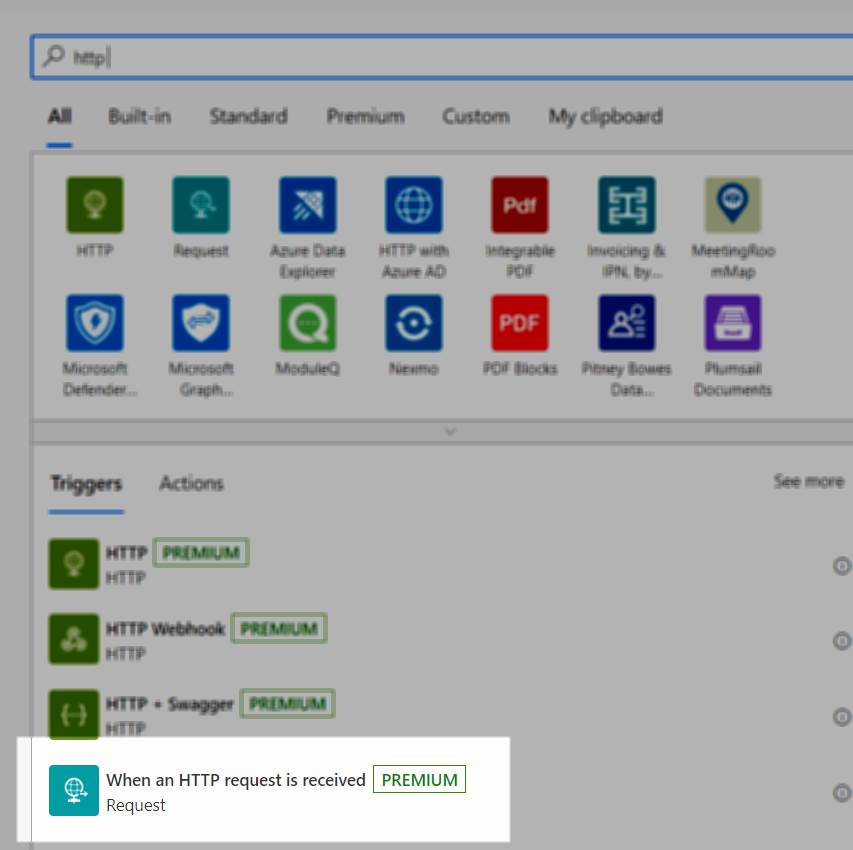Select the HTTP connector icon
853x850 pixels.
click(x=95, y=206)
